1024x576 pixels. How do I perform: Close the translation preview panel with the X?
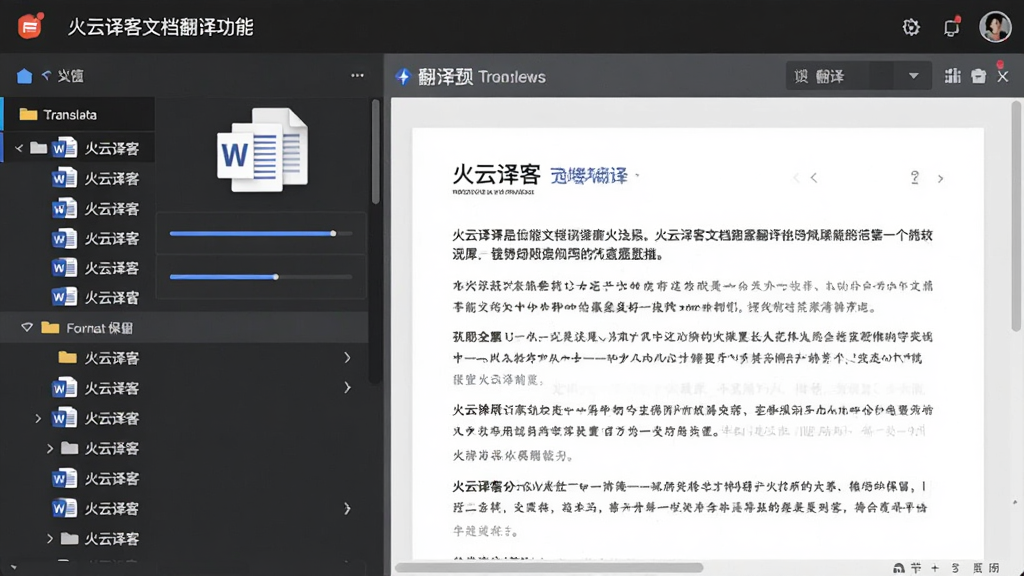click(x=1003, y=76)
